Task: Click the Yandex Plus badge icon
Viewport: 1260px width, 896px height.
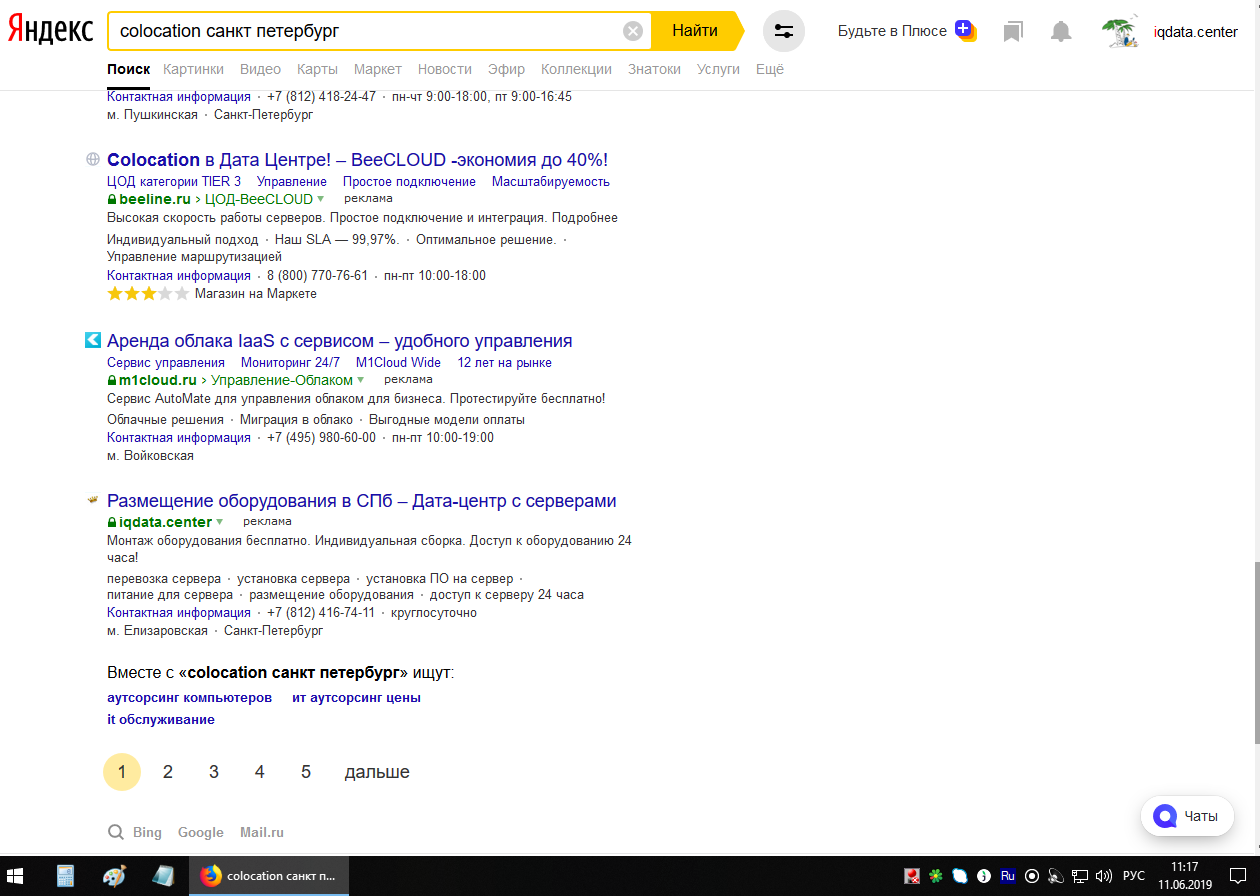Action: point(965,30)
